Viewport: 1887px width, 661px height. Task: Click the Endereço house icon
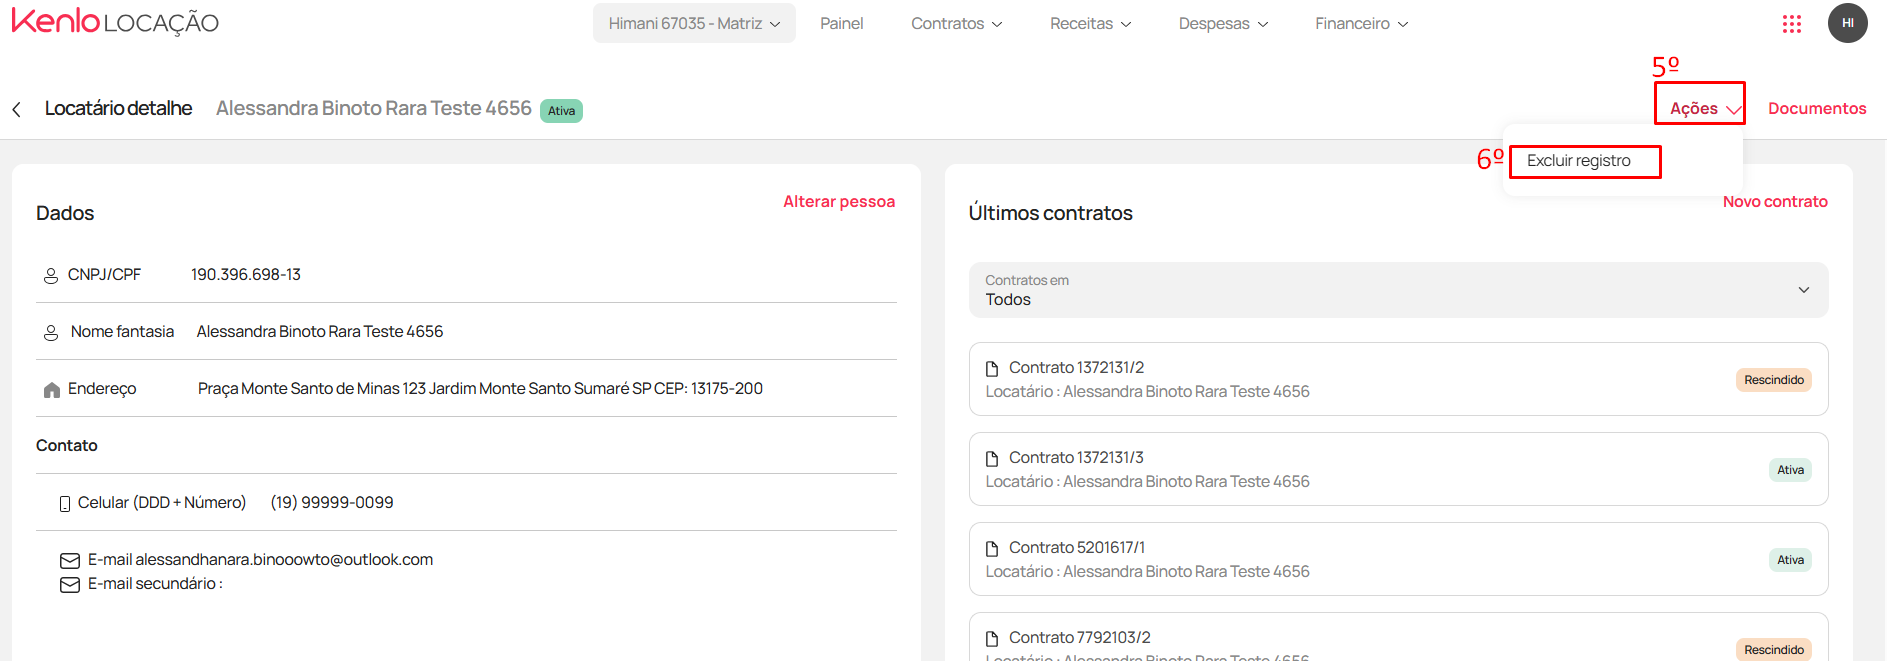[52, 389]
